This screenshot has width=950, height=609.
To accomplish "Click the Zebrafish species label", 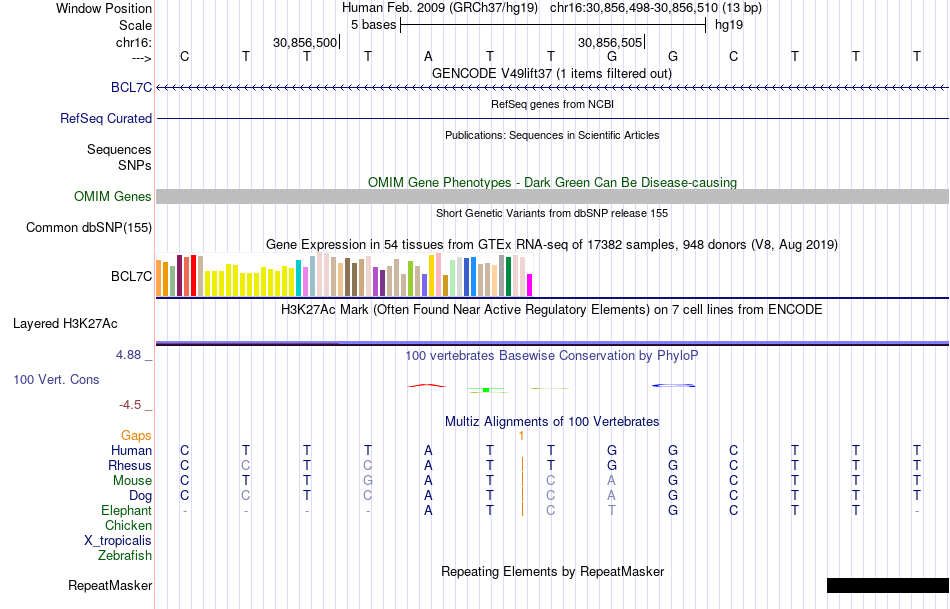I will point(125,555).
